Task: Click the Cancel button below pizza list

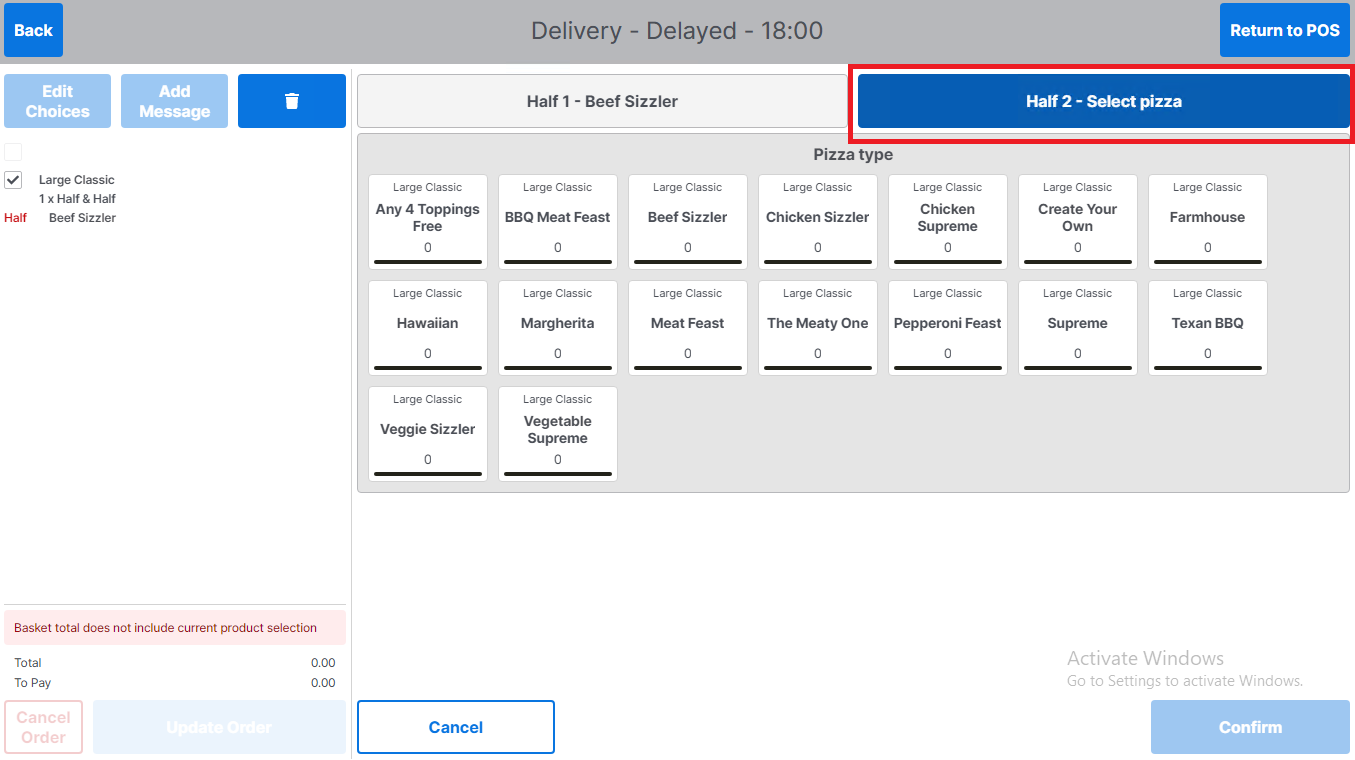Action: (455, 727)
